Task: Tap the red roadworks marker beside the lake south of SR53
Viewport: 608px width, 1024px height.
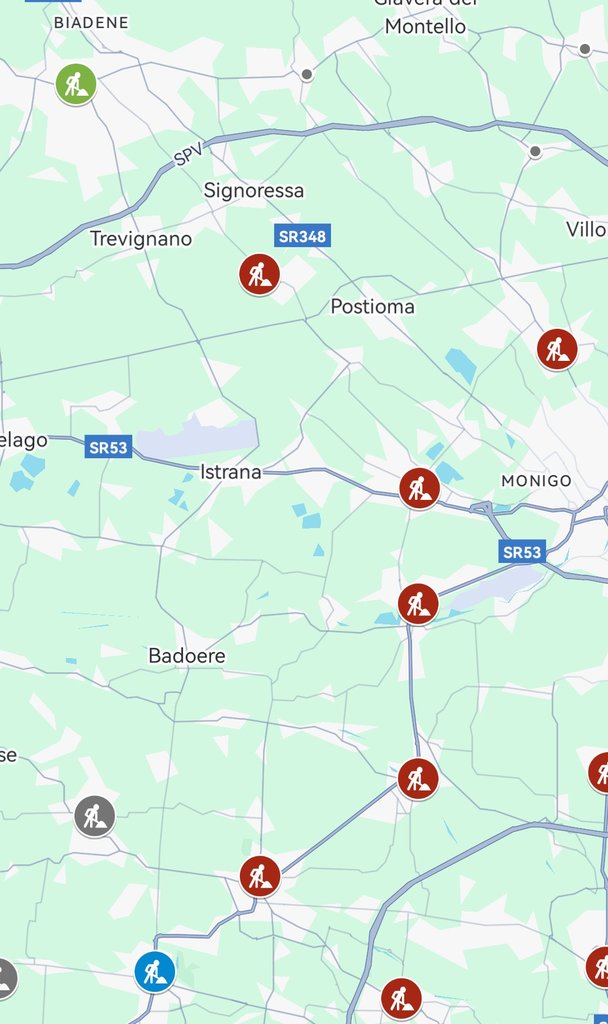Action: [418, 604]
